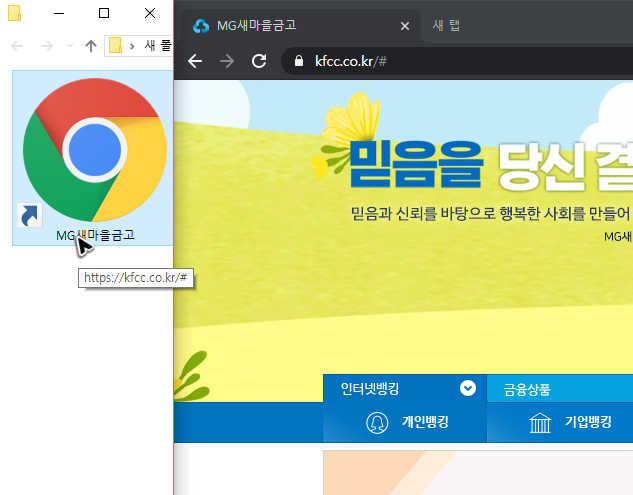Go to 개인뱅킹 personal banking
Image resolution: width=633 pixels, height=495 pixels.
coord(405,422)
